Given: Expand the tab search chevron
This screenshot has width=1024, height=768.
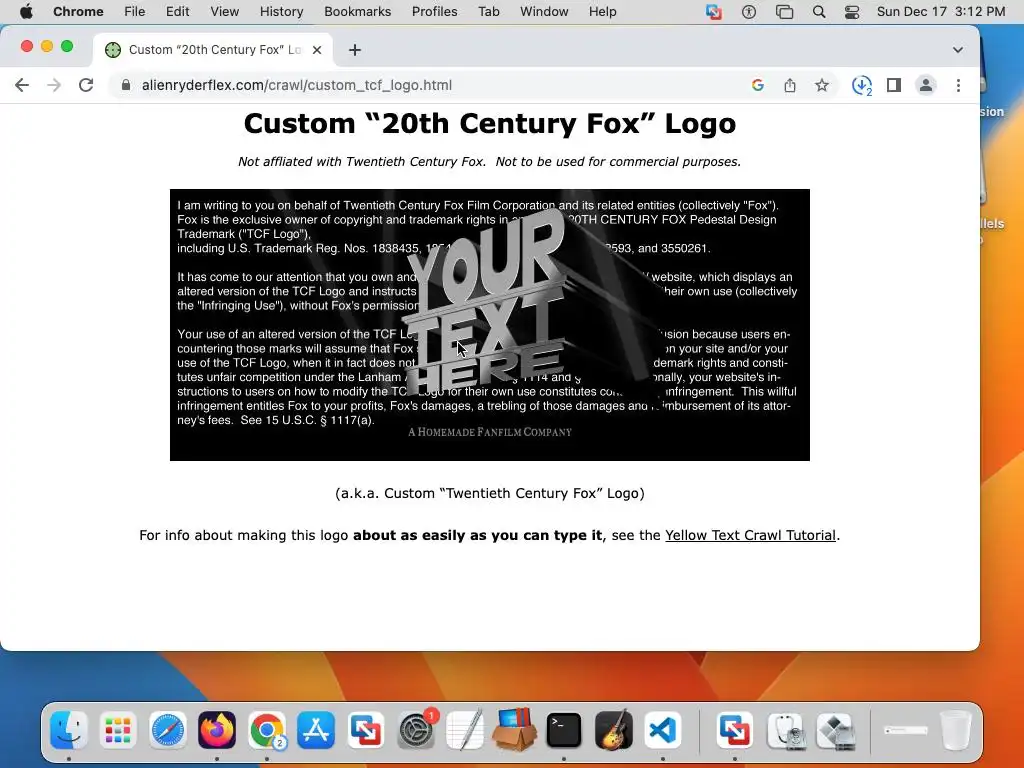Looking at the screenshot, I should point(957,50).
